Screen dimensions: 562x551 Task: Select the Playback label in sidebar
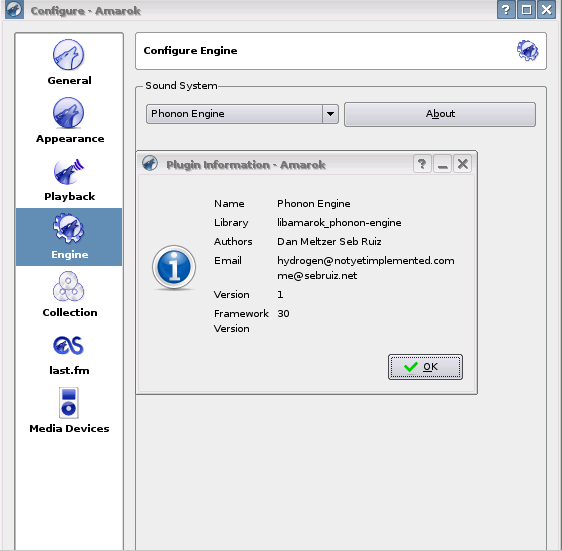pos(70,196)
